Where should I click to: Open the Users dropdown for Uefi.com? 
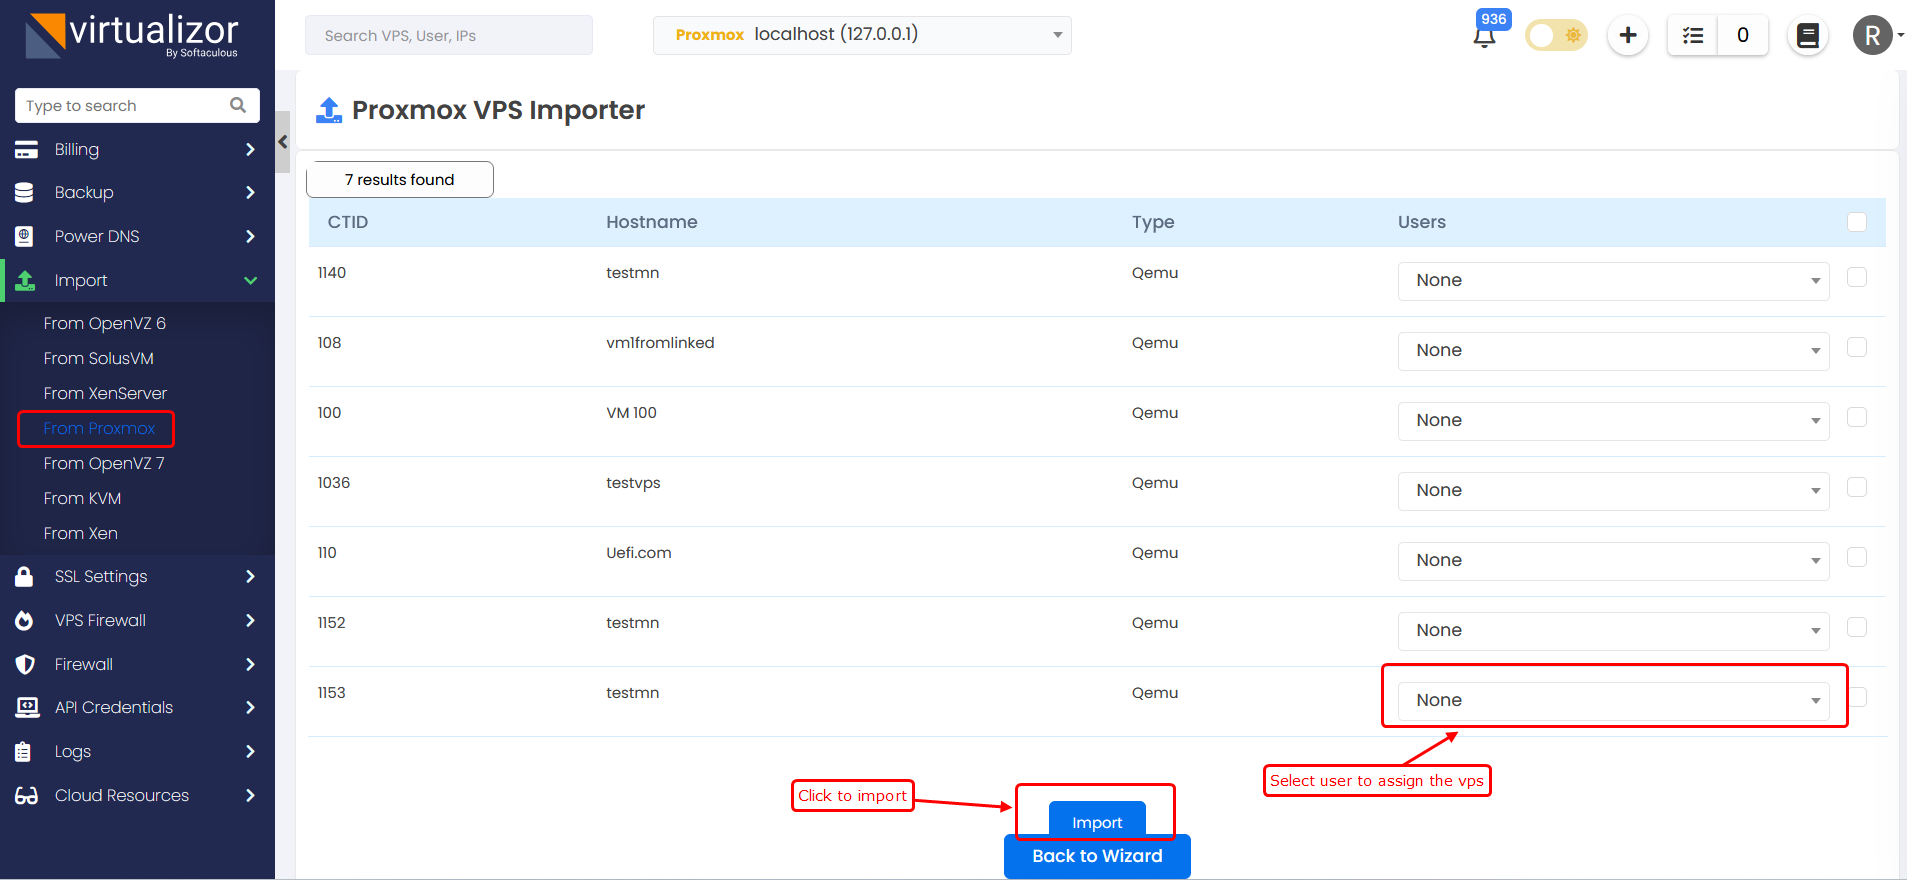[1614, 561]
